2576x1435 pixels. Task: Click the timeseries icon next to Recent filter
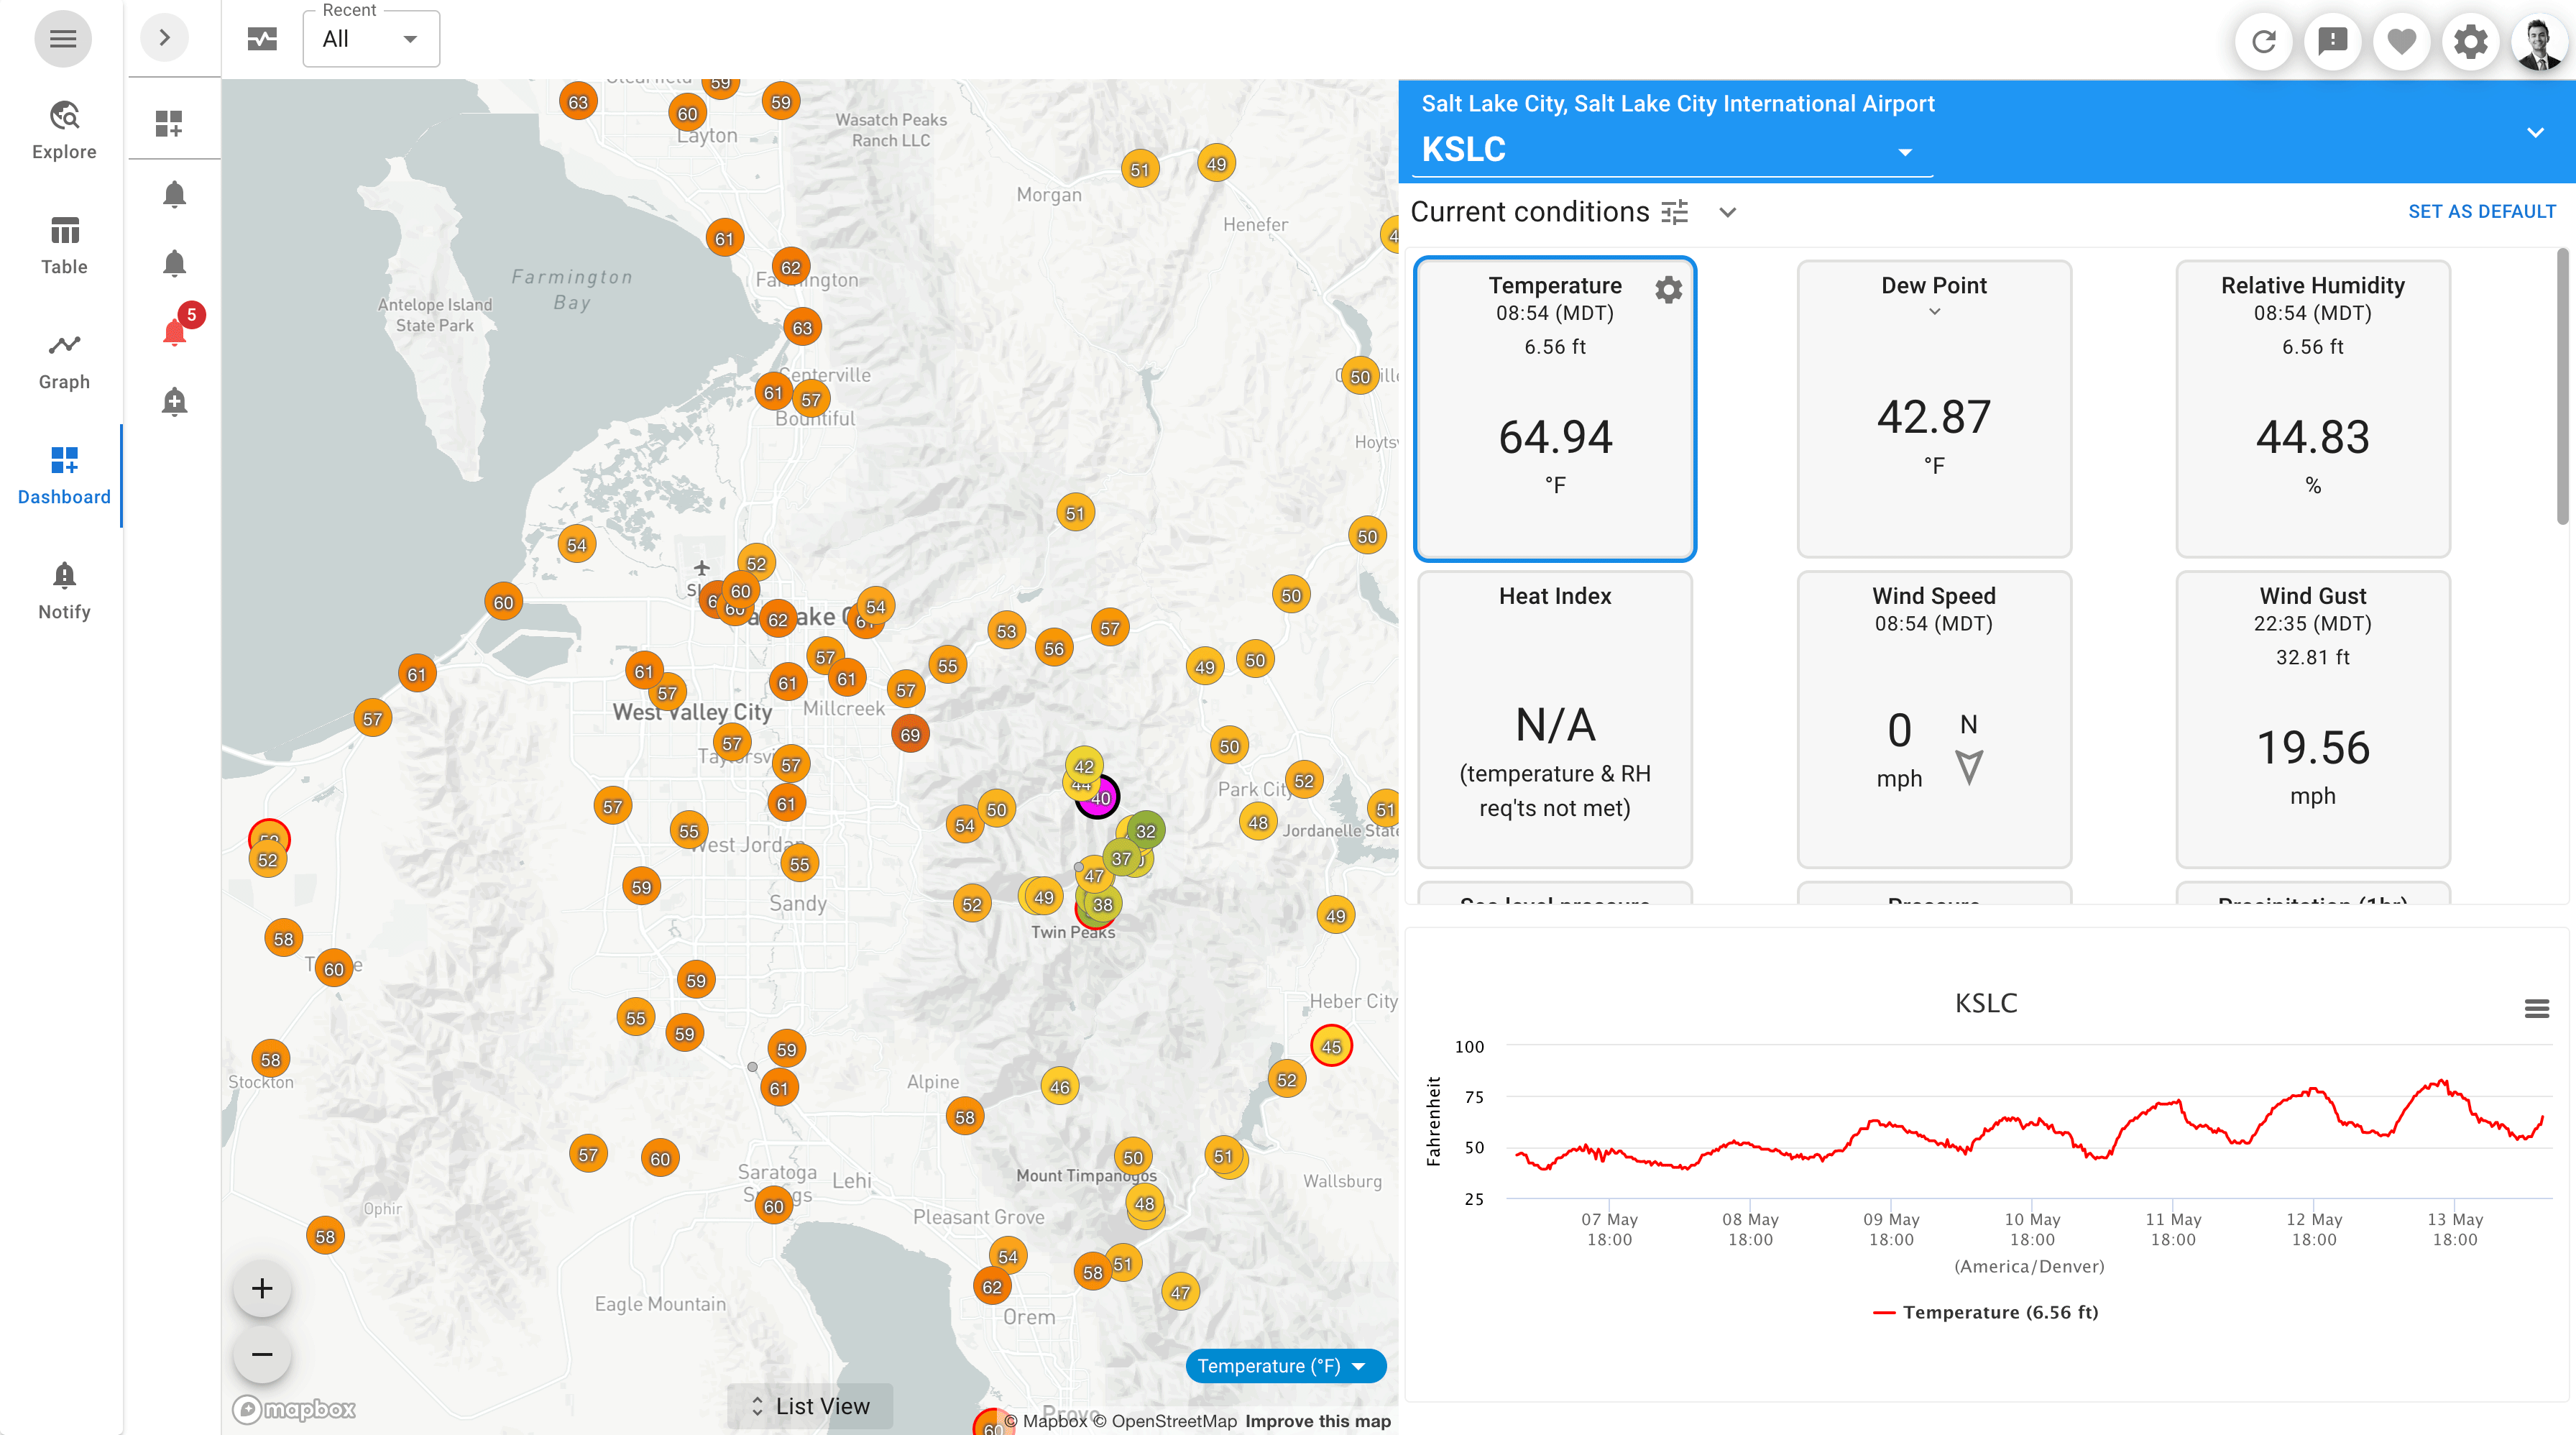click(261, 38)
